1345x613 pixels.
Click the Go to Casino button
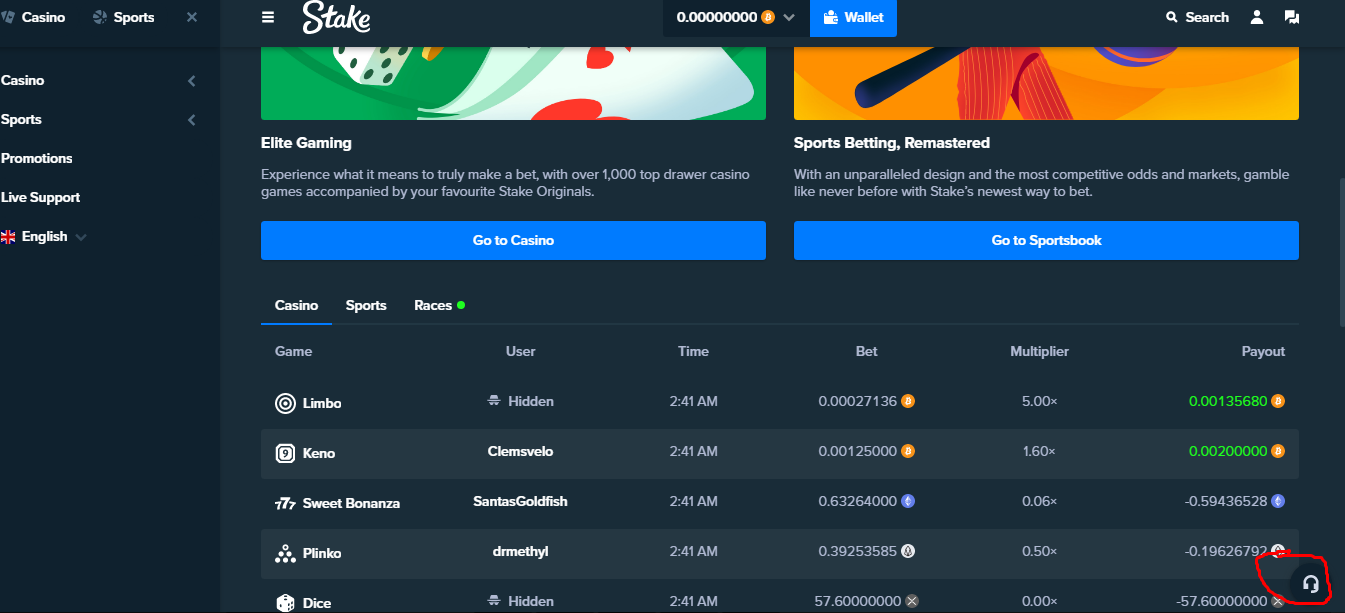pyautogui.click(x=513, y=240)
